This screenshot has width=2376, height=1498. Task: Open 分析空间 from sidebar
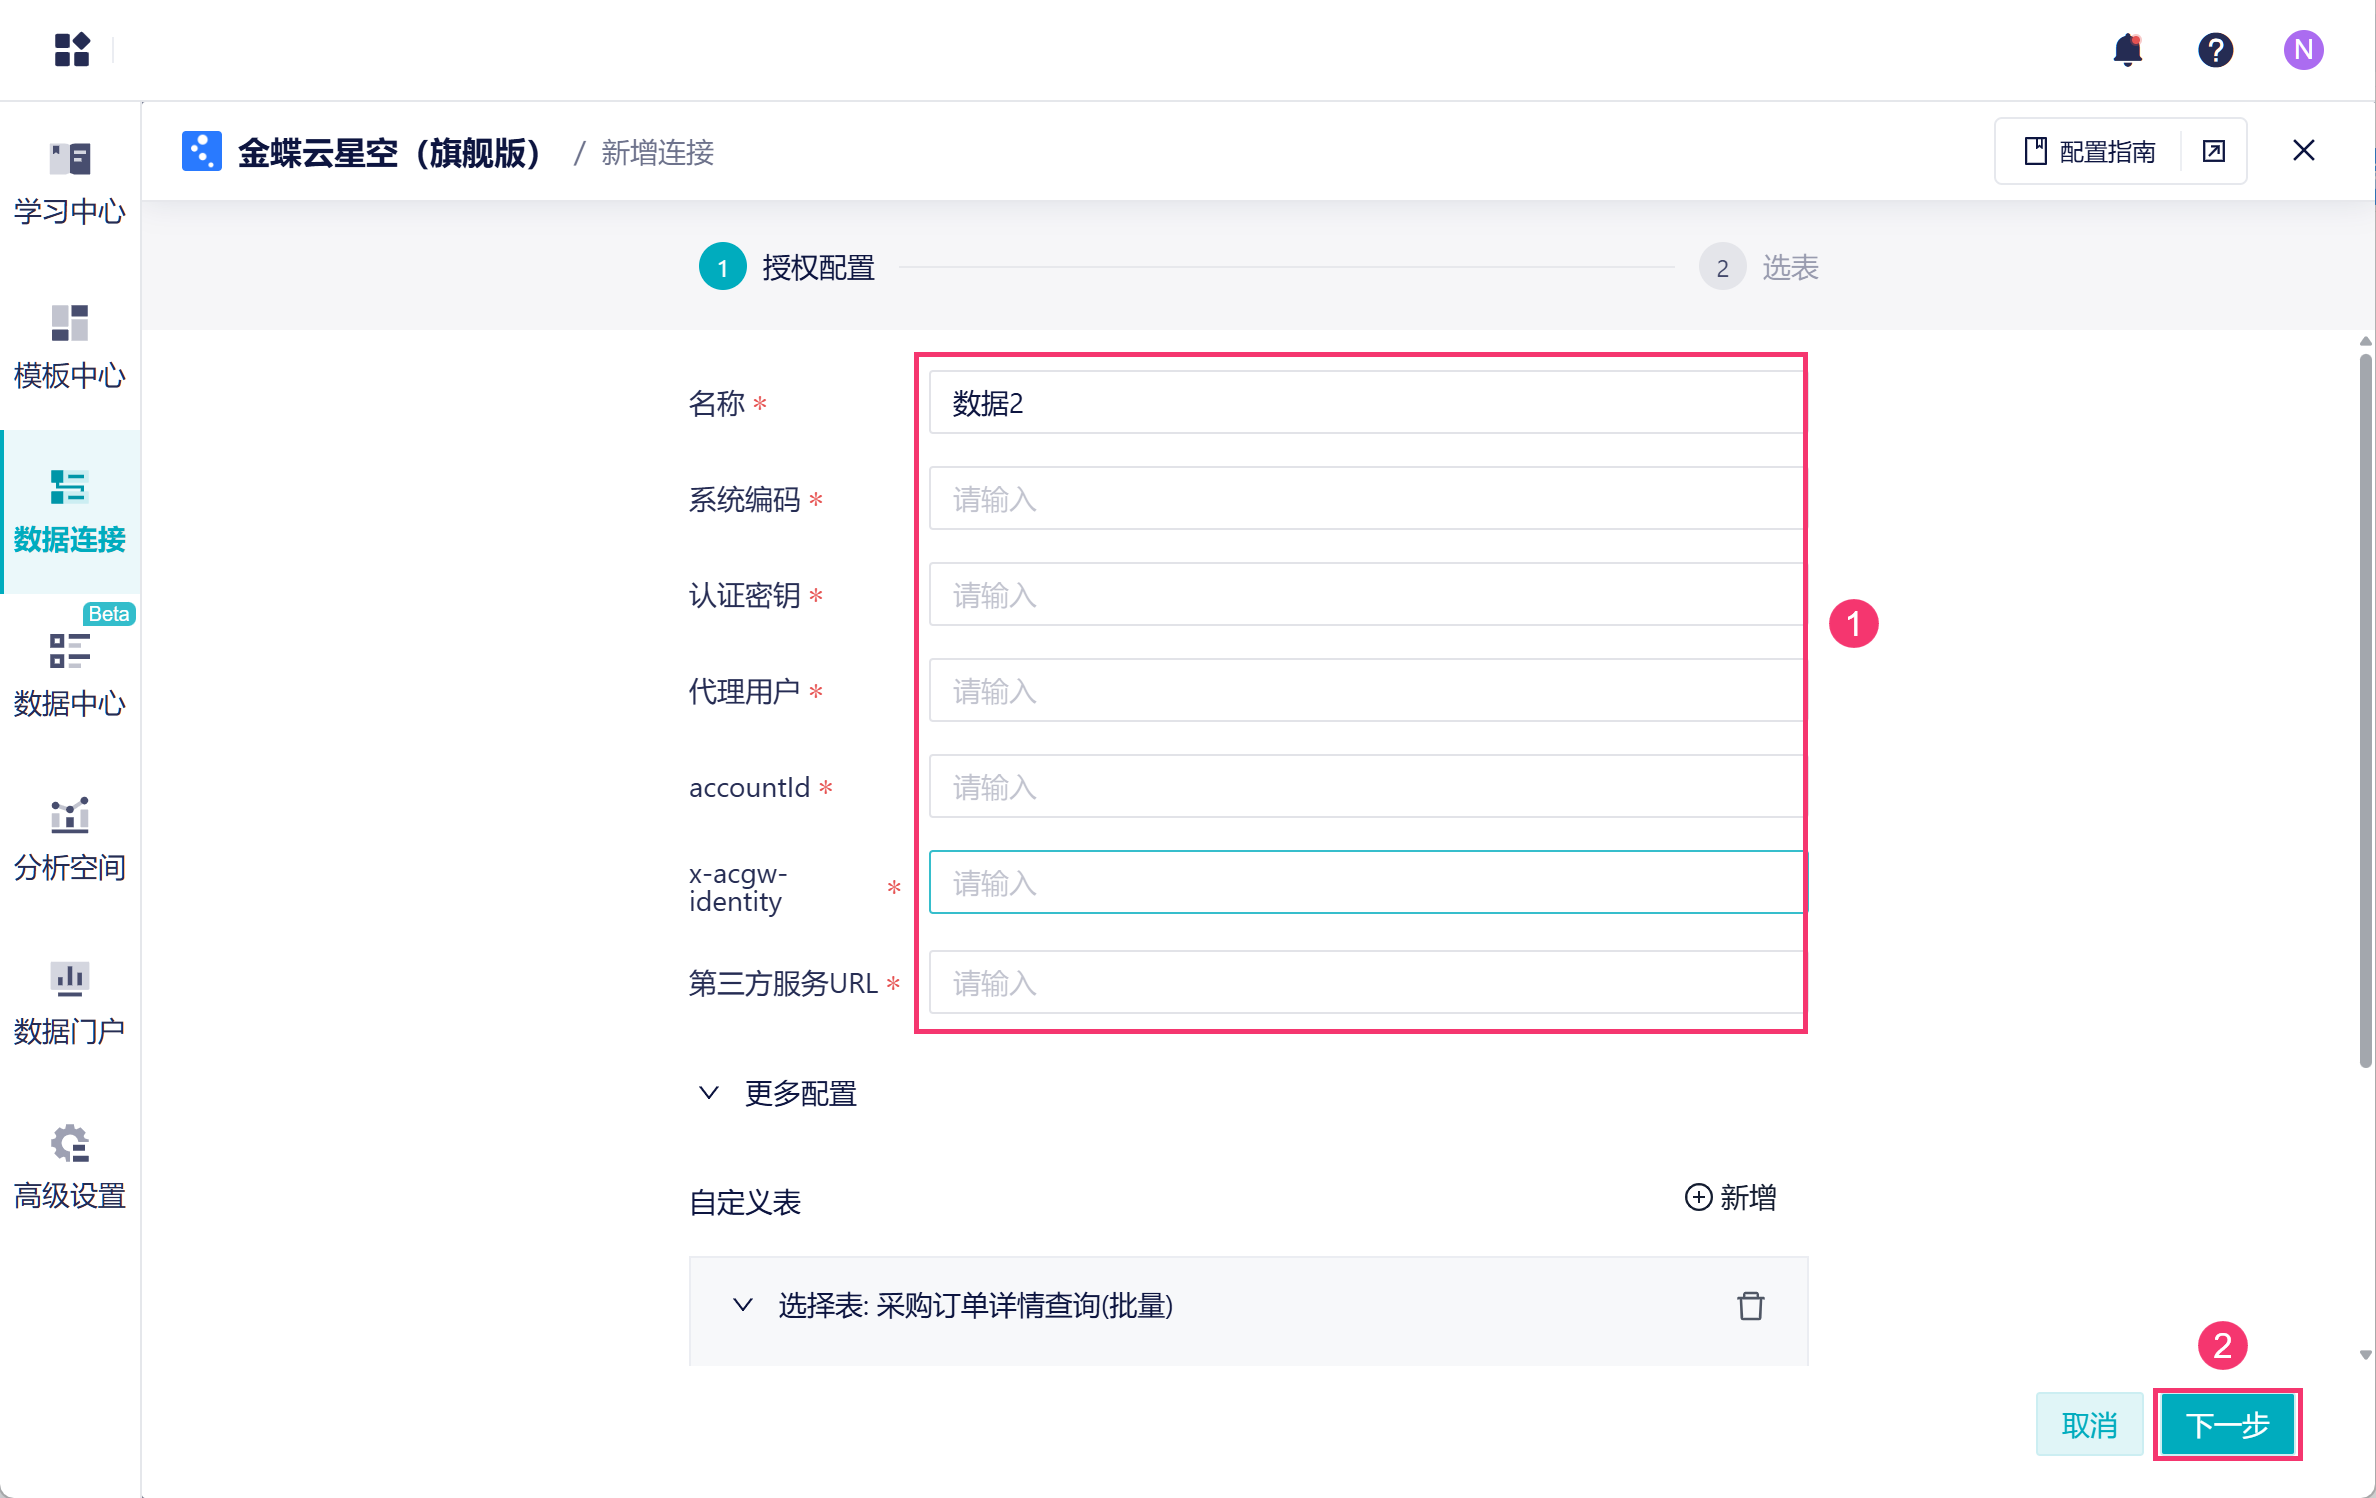point(70,840)
